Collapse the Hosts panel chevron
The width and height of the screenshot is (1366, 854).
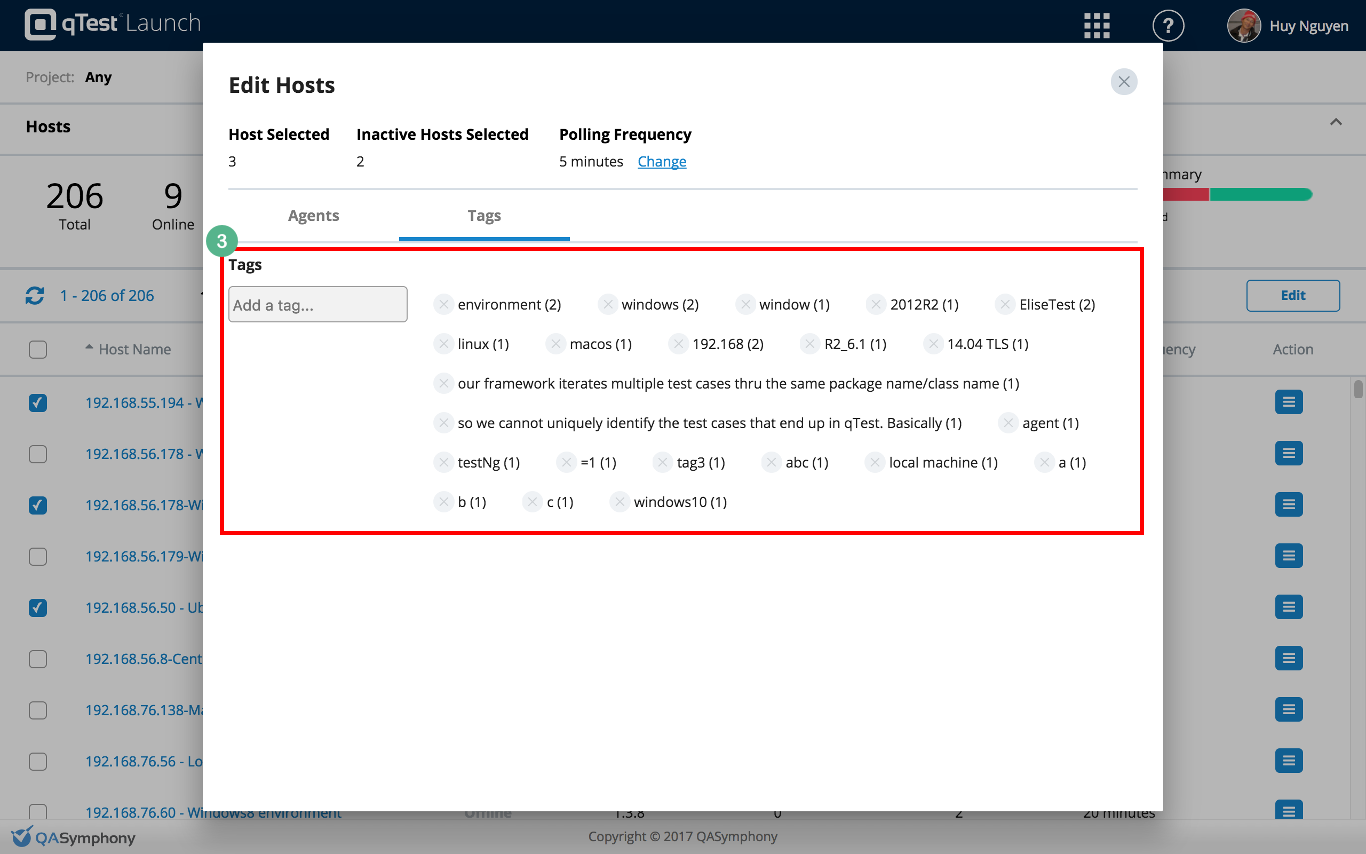[x=1335, y=122]
